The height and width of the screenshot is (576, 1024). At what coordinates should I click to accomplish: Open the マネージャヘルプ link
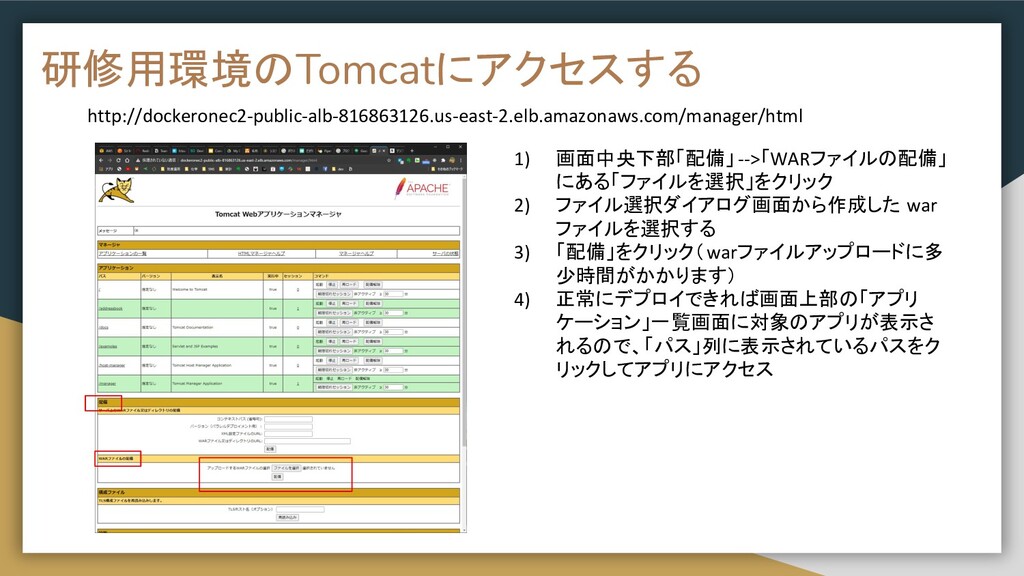click(x=357, y=253)
